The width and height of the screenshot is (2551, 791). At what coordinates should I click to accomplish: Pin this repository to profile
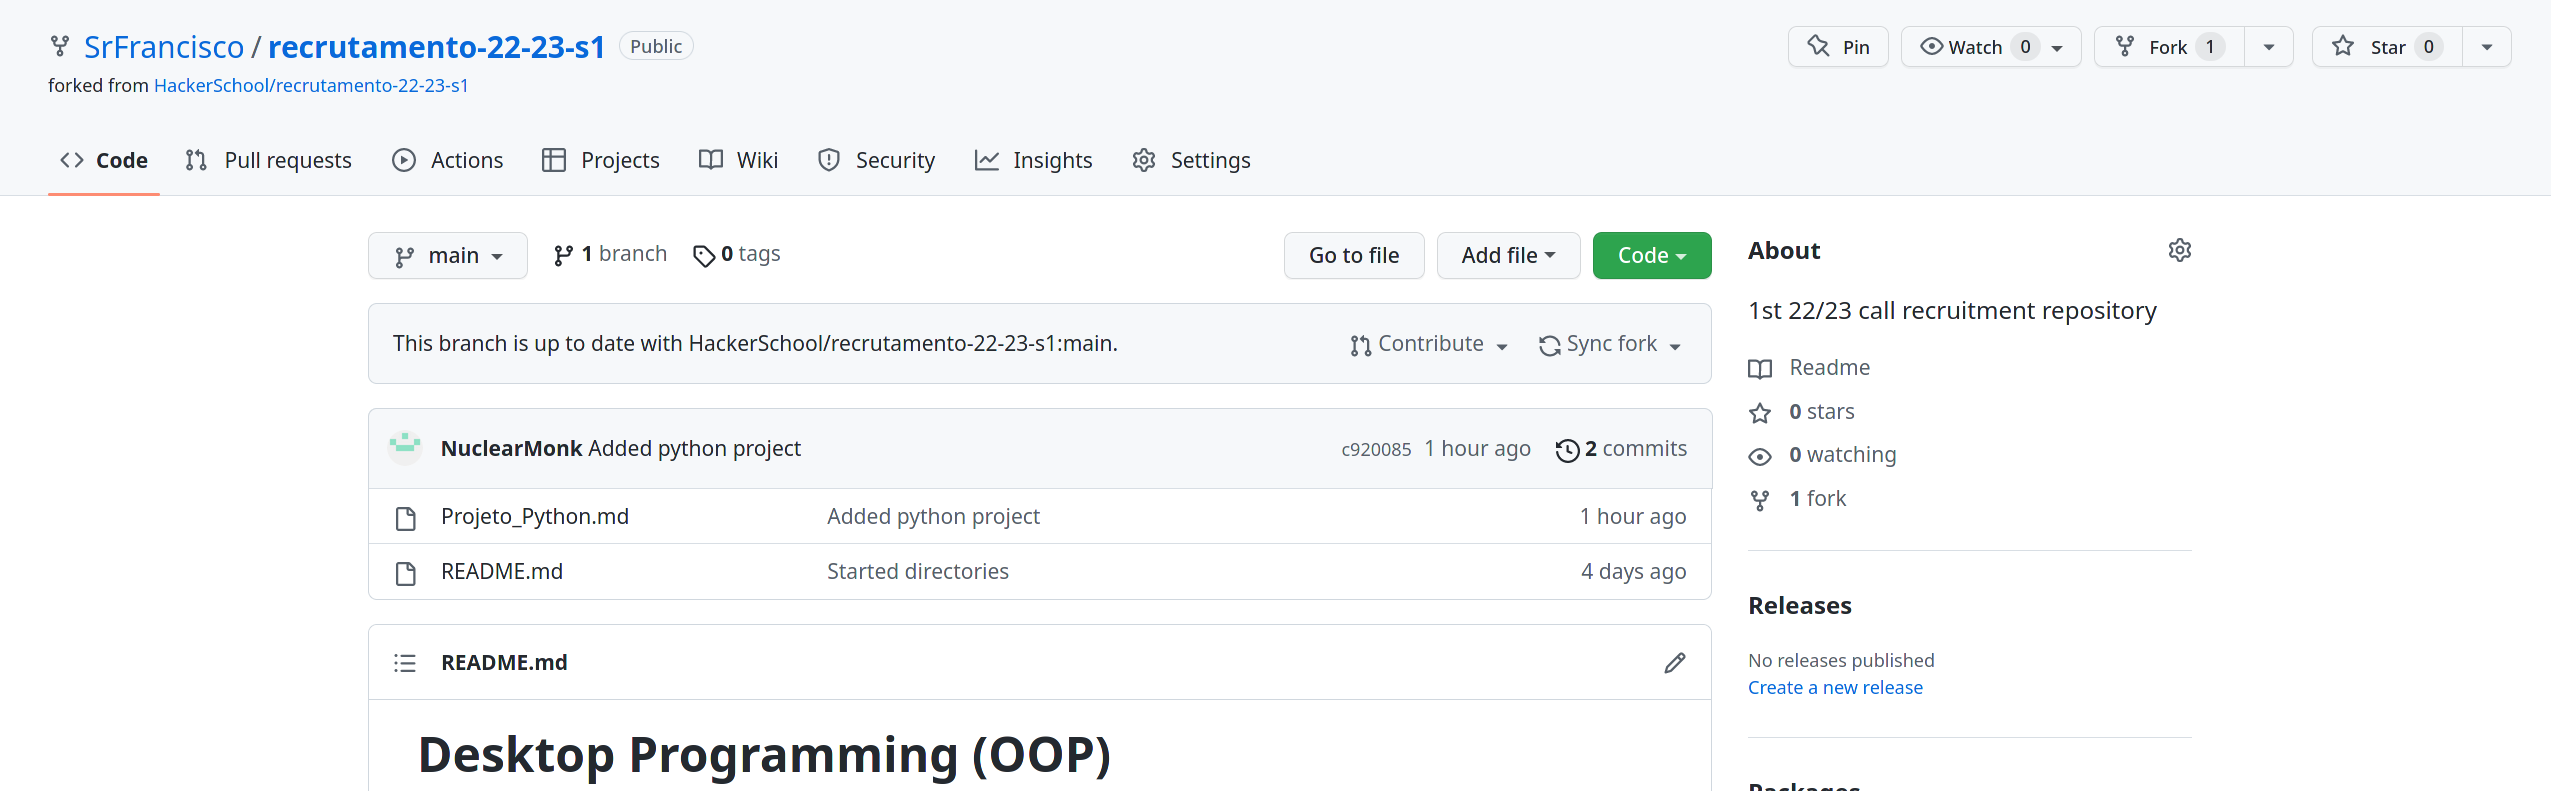(x=1838, y=47)
